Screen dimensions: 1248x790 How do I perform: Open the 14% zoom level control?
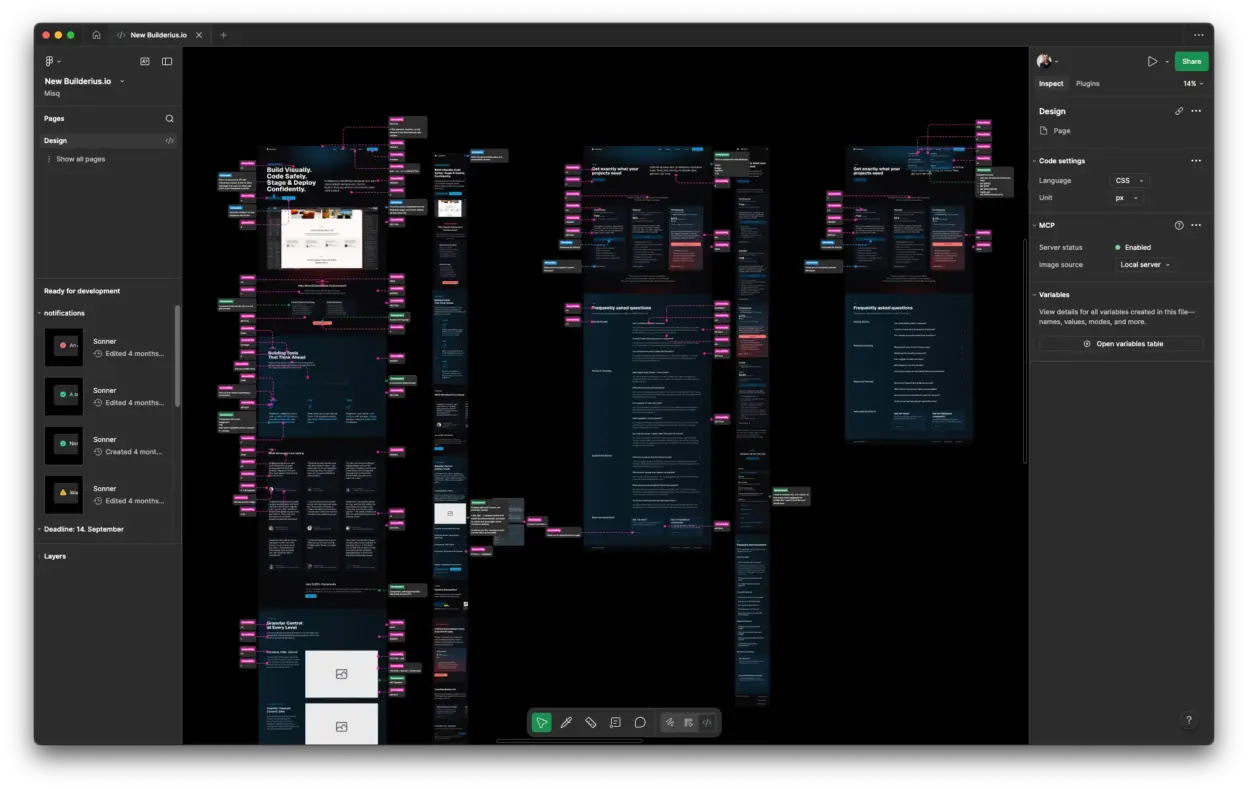coord(1191,83)
